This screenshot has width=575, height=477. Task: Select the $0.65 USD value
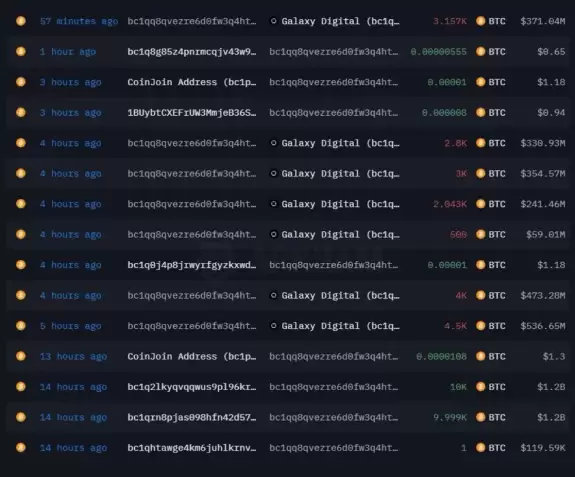551,52
